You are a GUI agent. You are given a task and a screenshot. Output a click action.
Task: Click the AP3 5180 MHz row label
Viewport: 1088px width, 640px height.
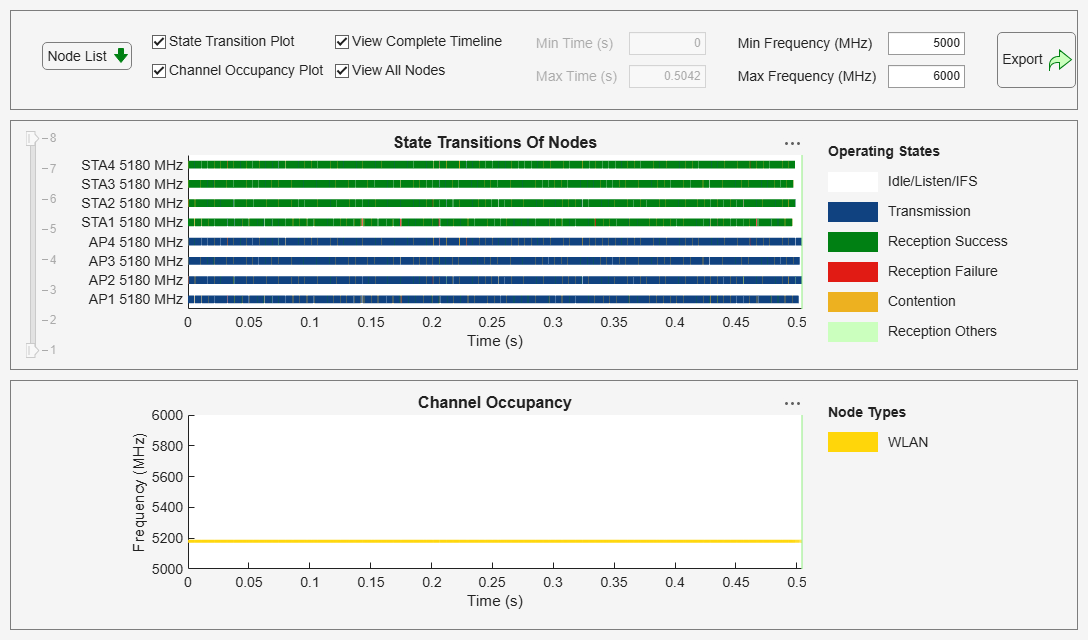pos(135,261)
